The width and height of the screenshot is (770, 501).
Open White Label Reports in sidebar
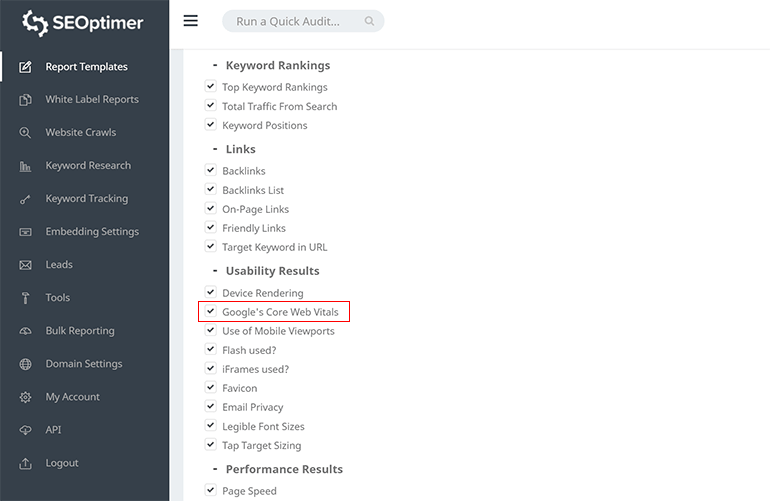[x=91, y=100]
